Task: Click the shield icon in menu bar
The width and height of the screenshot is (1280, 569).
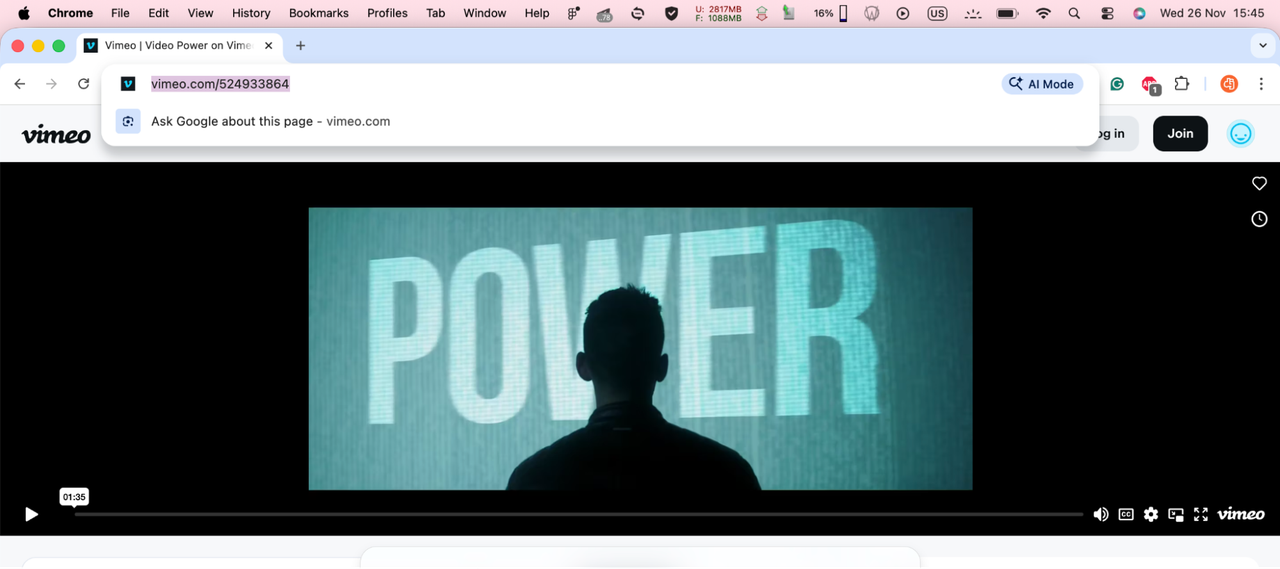Action: pos(671,13)
